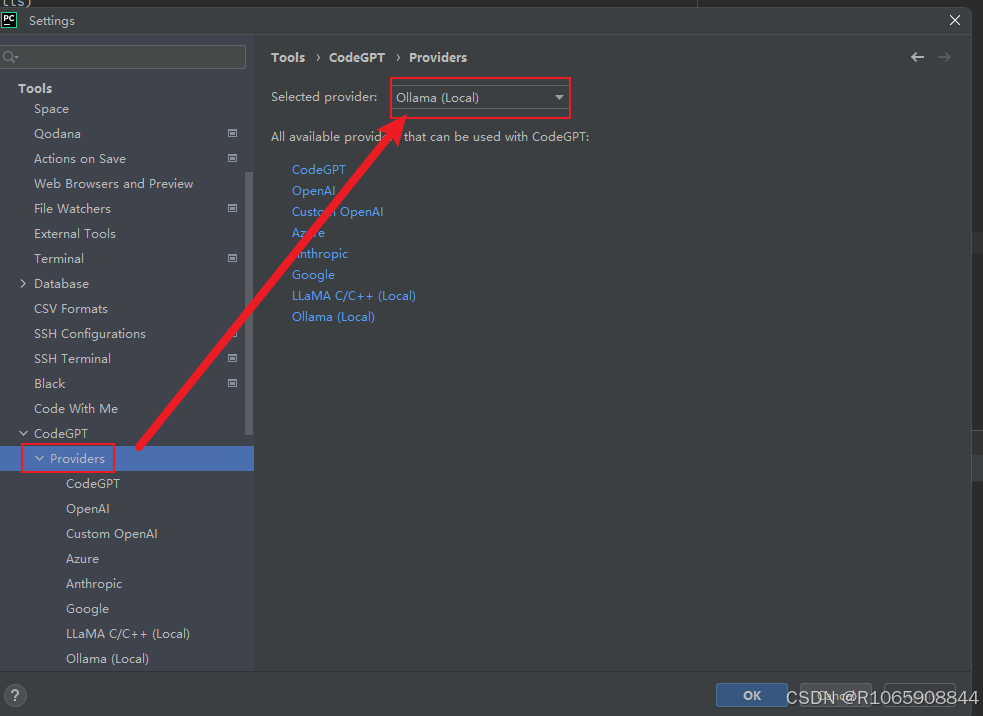Expand the Database tree node
983x716 pixels.
point(23,283)
